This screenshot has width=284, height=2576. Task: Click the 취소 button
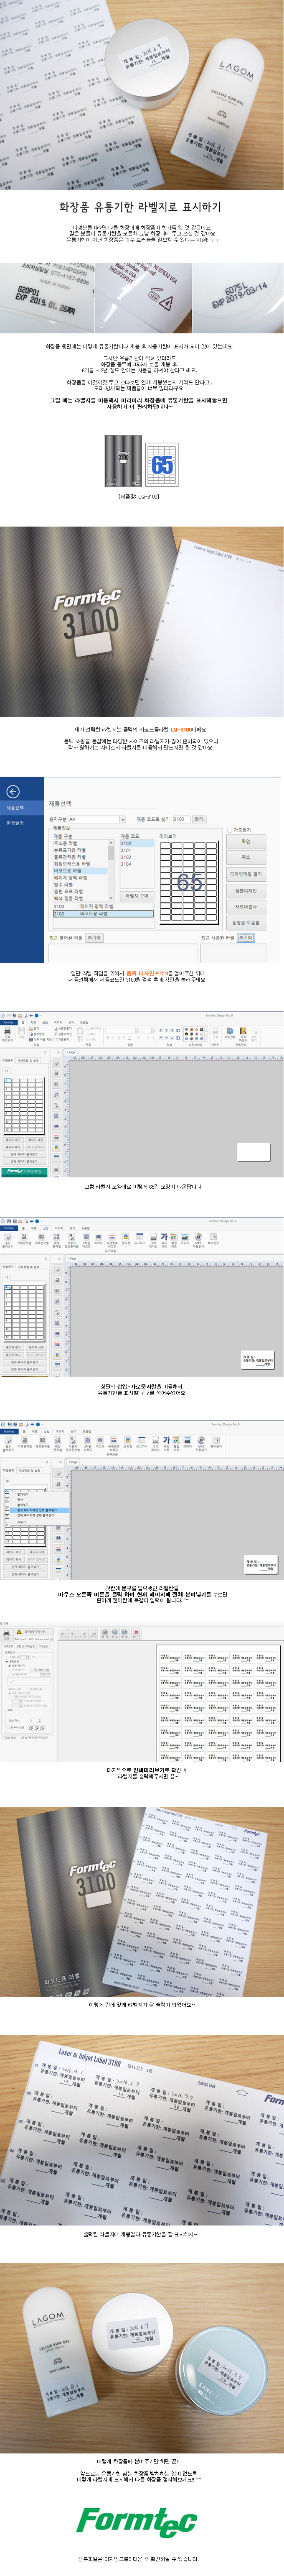[x=246, y=856]
